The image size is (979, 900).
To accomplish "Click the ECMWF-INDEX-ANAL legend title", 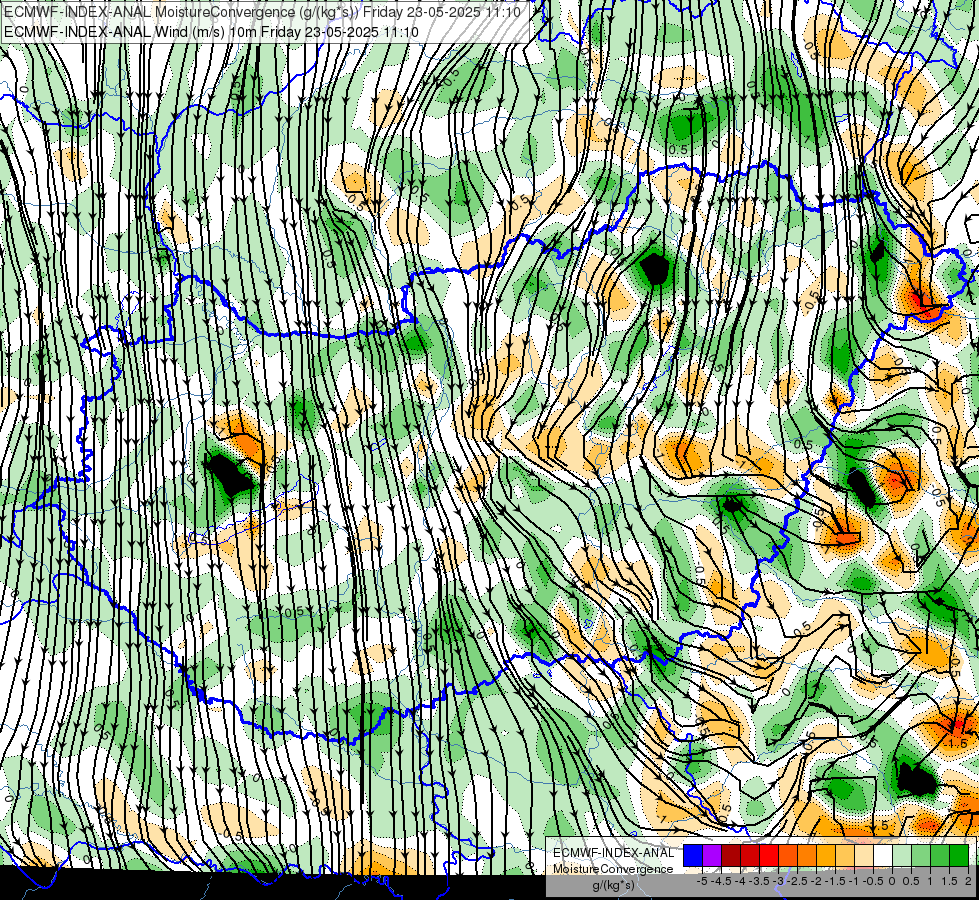I will click(614, 853).
